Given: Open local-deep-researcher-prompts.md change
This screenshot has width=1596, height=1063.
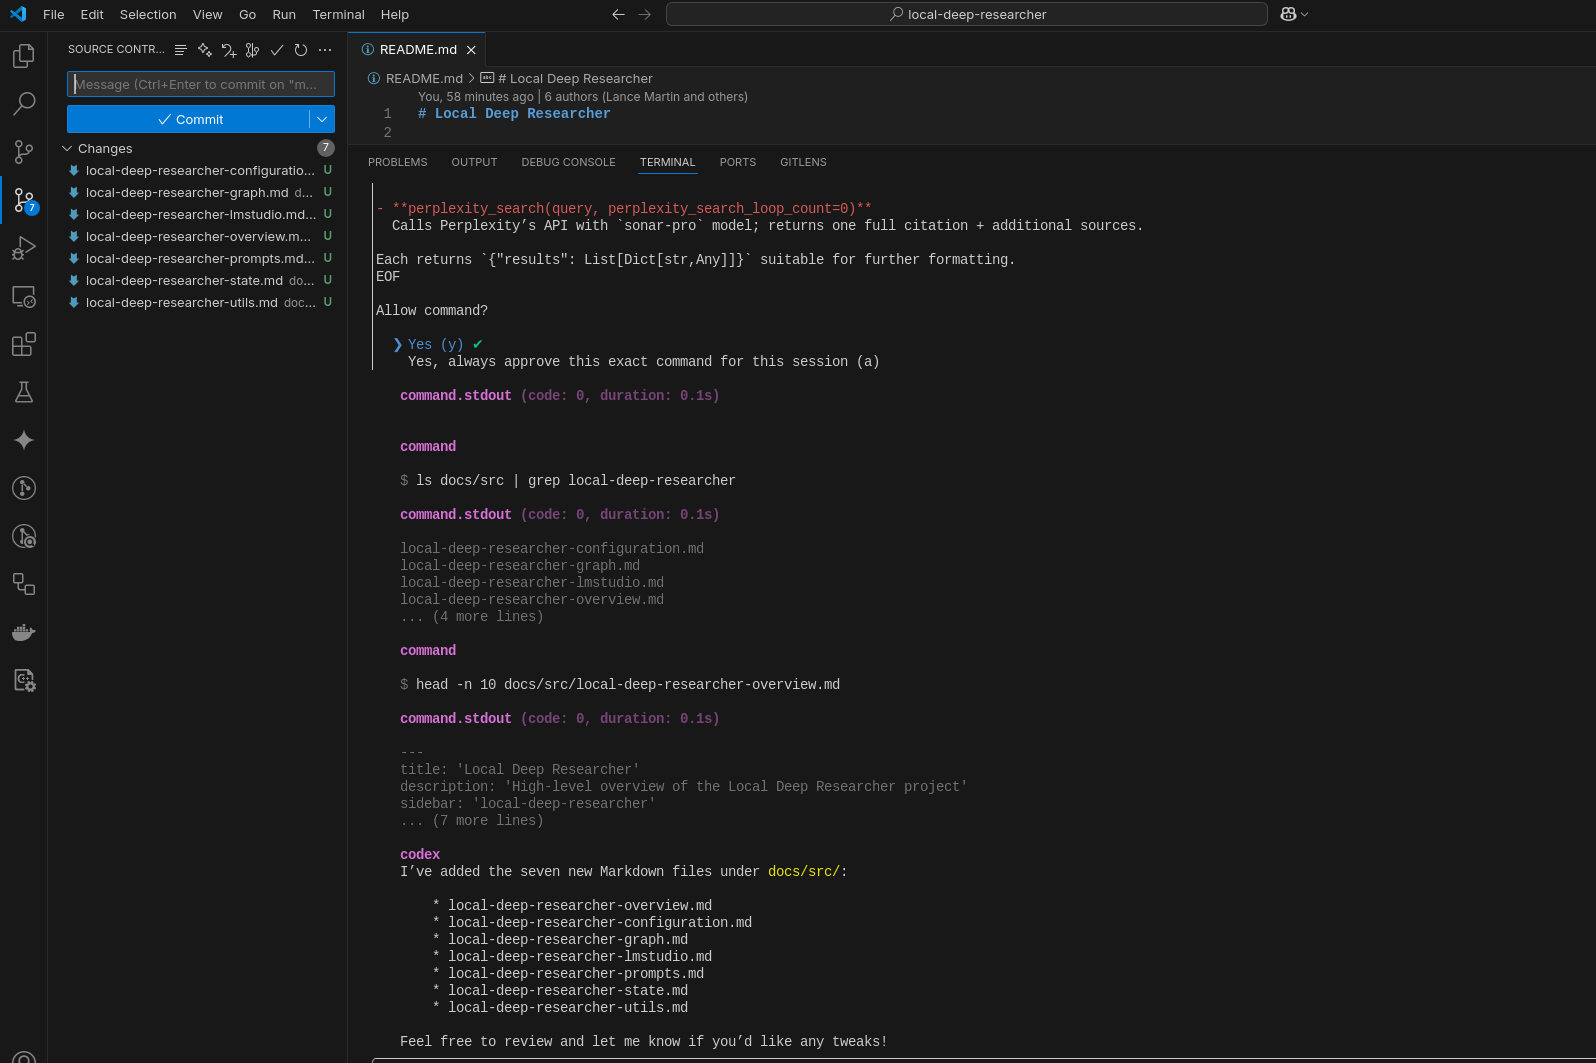Looking at the screenshot, I should 198,258.
